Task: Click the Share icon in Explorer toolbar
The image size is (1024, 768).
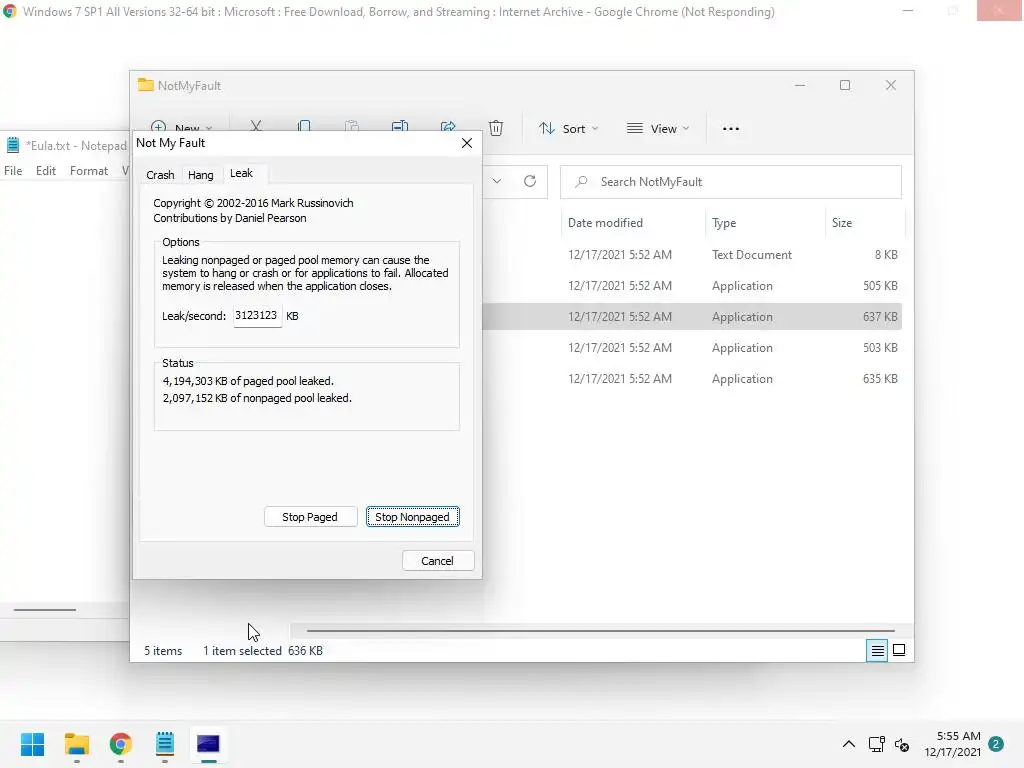Action: pyautogui.click(x=448, y=126)
